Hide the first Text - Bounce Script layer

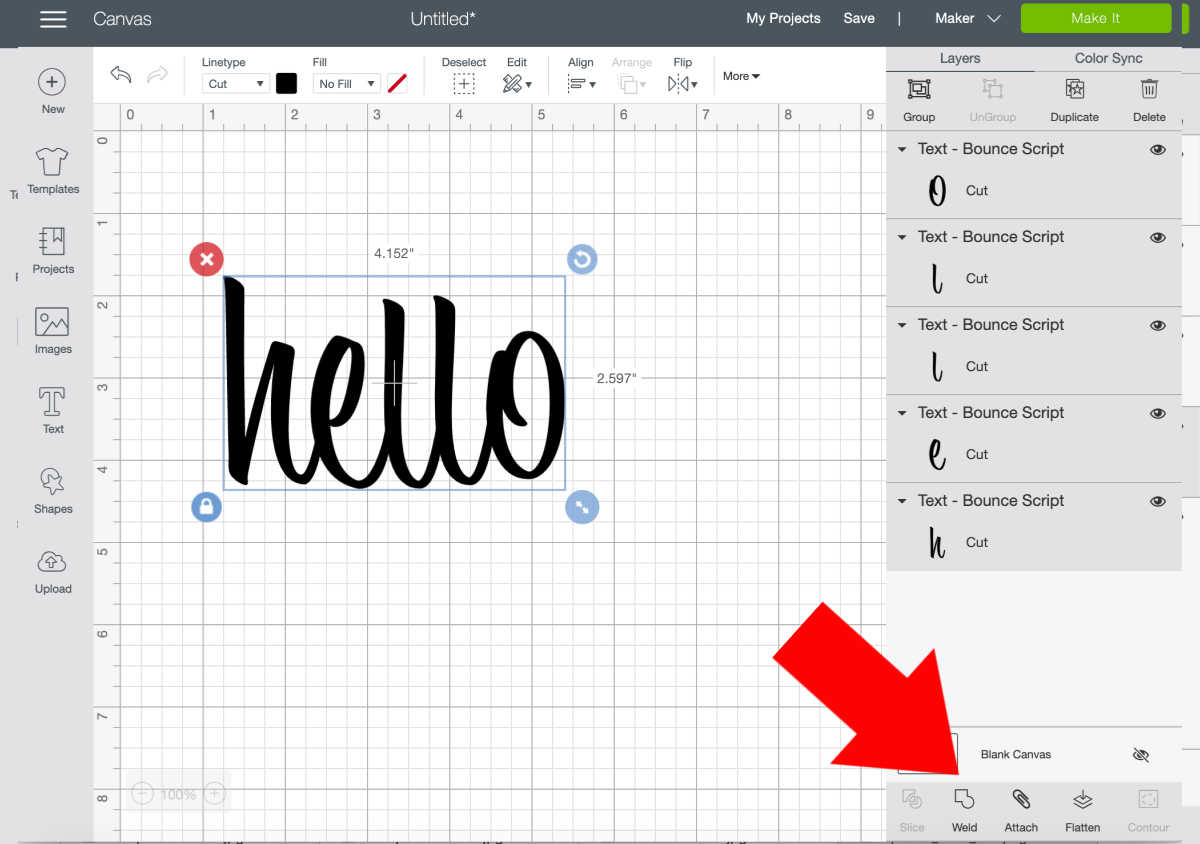1157,149
